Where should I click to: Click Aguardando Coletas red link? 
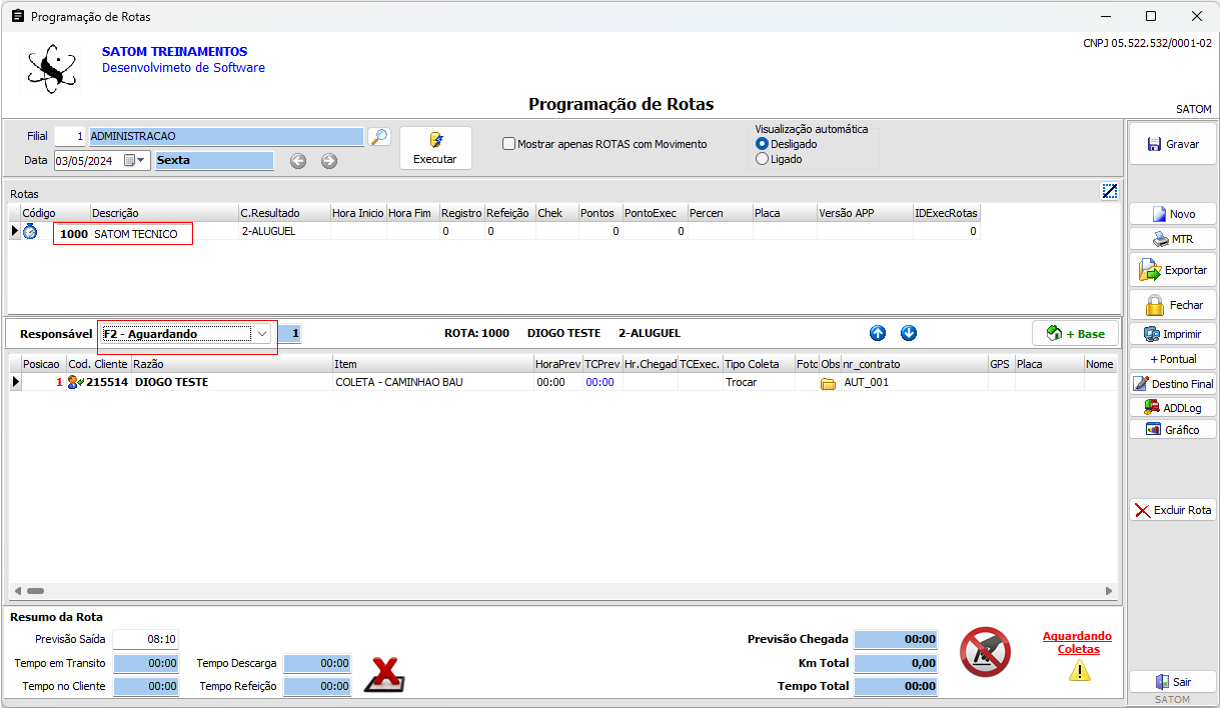[x=1077, y=642]
